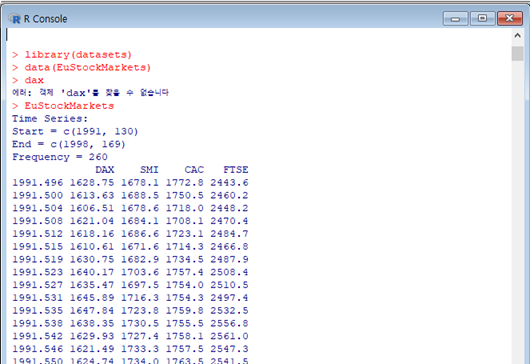Screen dimensions: 530x364
Task: Click DAX value 1621.04
Action: coord(92,221)
